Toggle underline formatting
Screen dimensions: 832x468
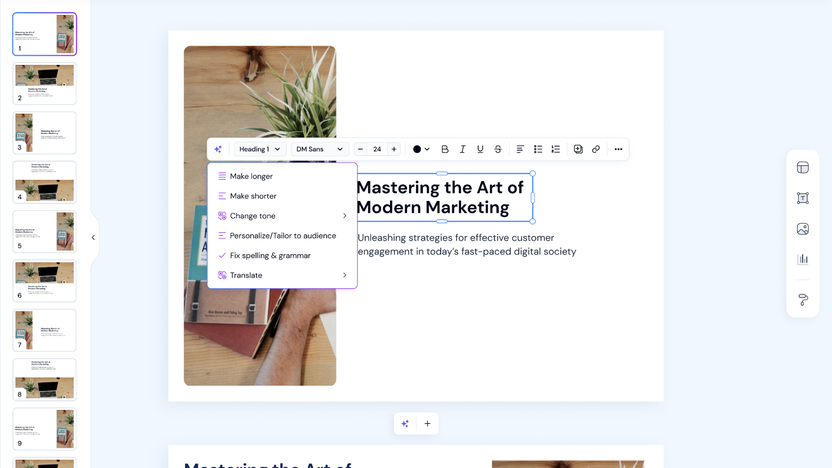click(480, 149)
